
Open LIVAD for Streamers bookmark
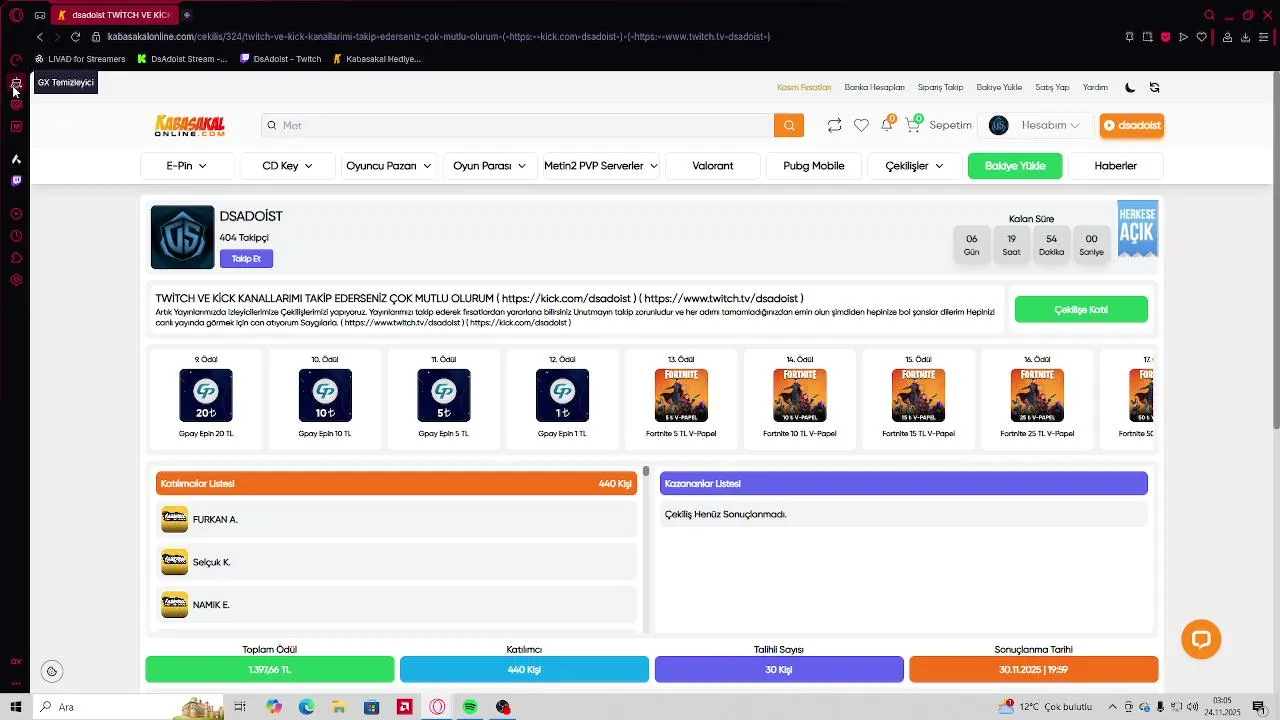(x=80, y=59)
